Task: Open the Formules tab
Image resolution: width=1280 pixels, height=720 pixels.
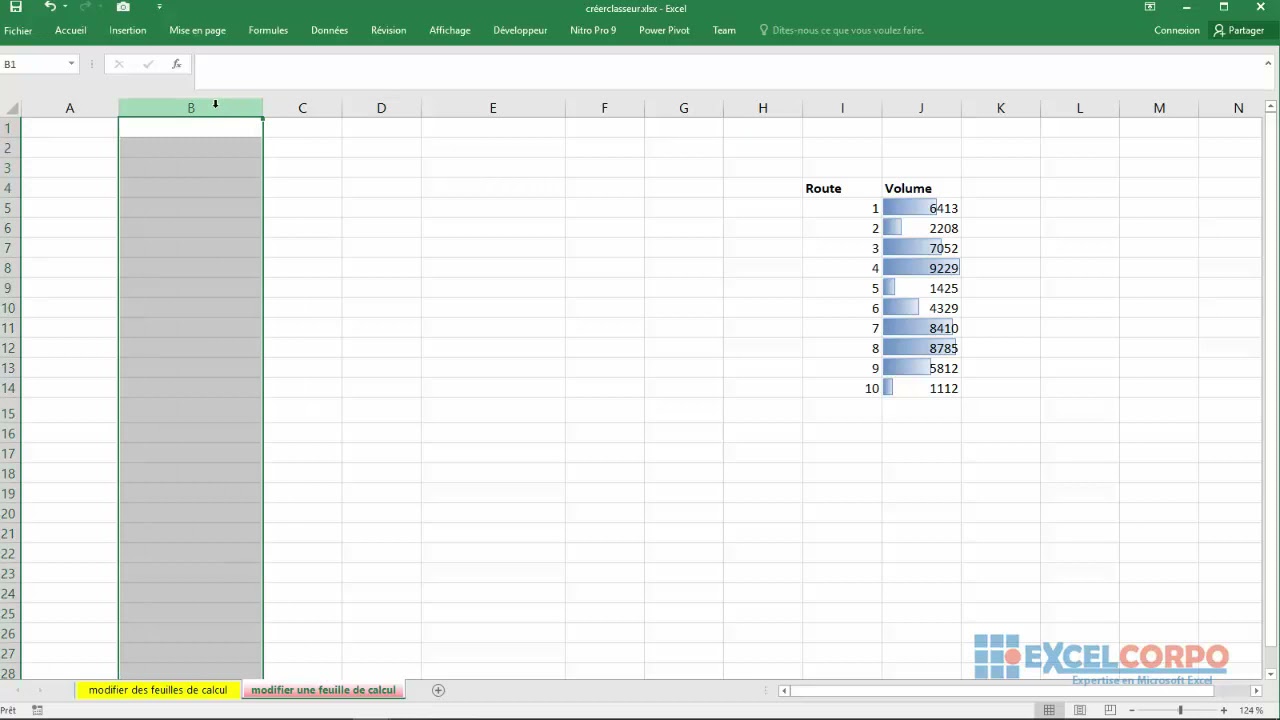Action: [268, 30]
